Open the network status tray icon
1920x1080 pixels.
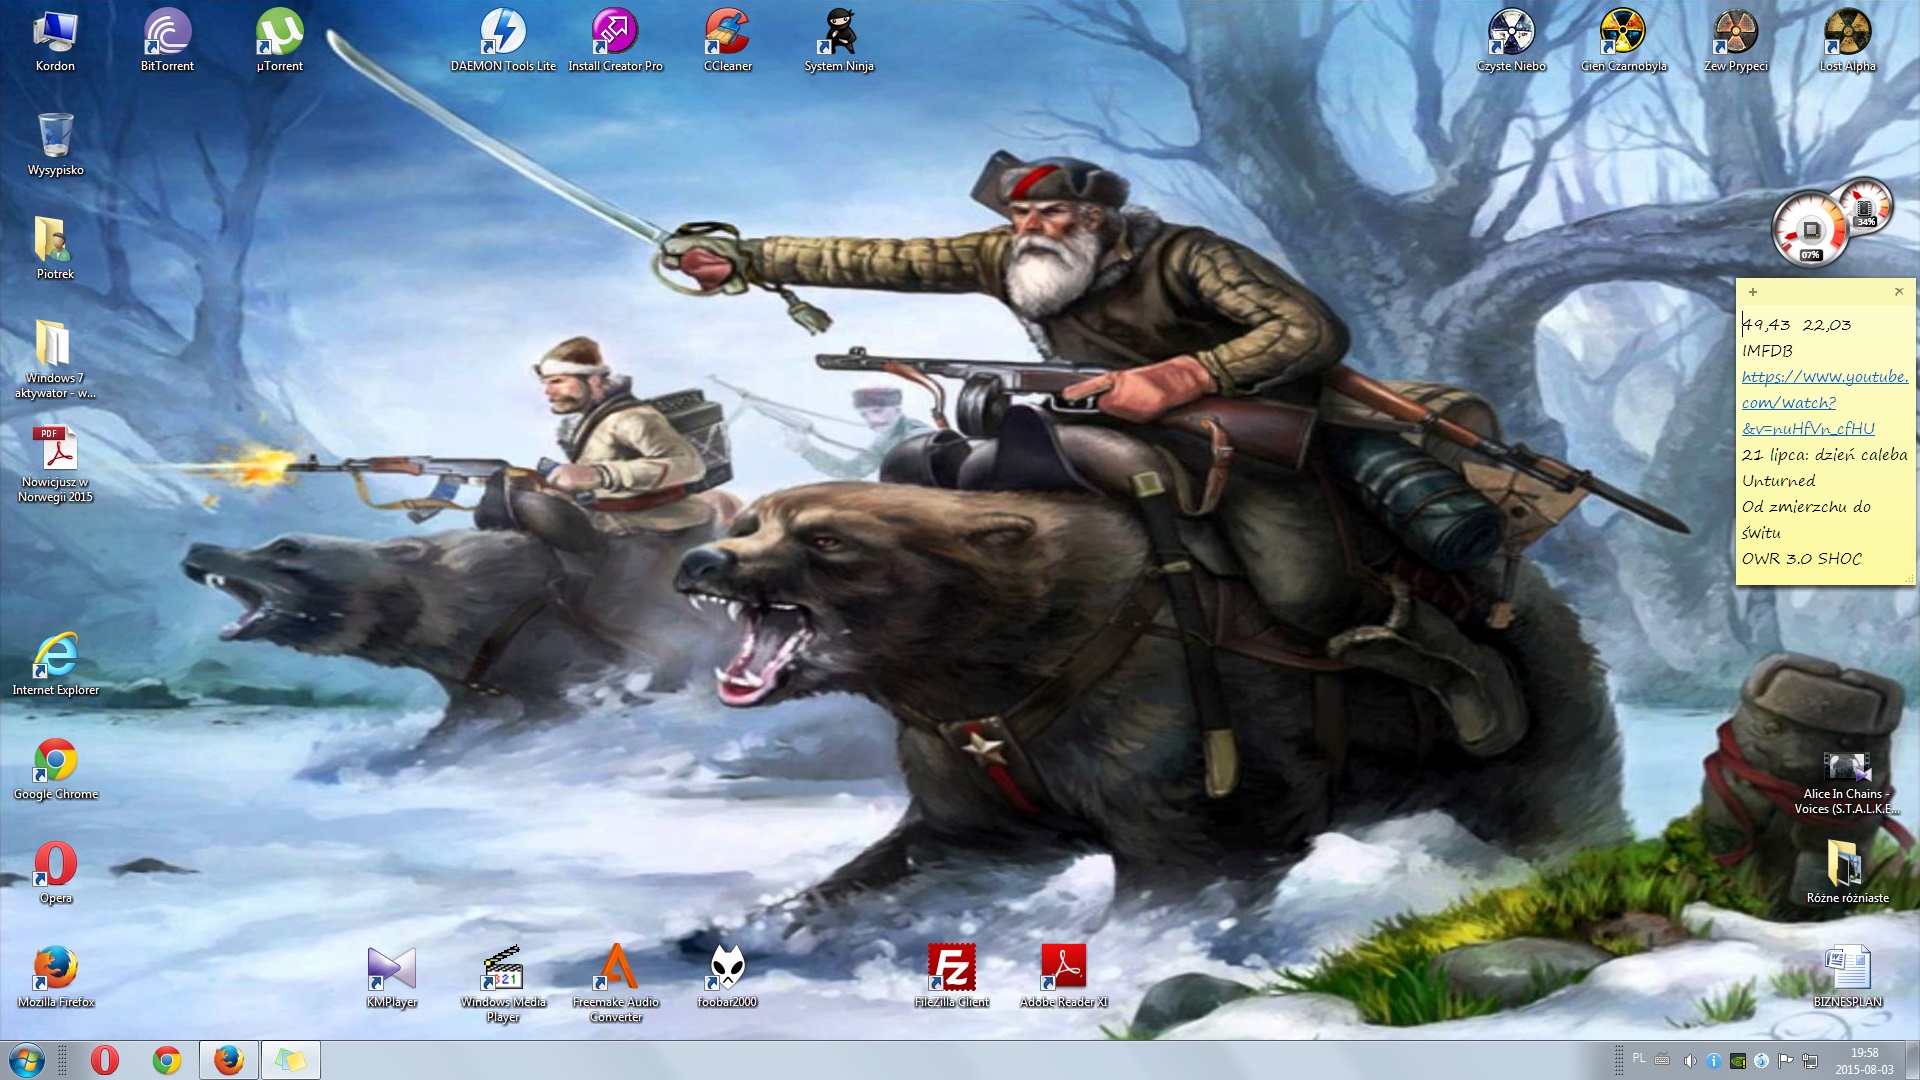point(1809,1060)
